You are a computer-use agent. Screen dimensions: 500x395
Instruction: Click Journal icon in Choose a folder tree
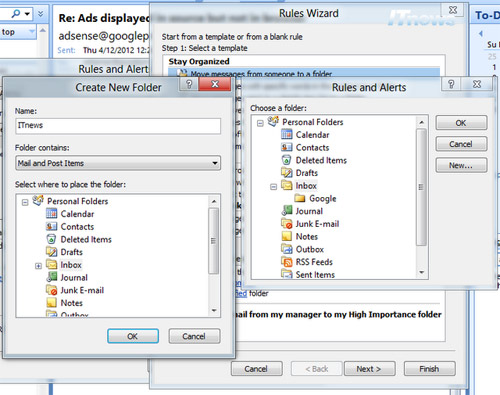tap(287, 211)
